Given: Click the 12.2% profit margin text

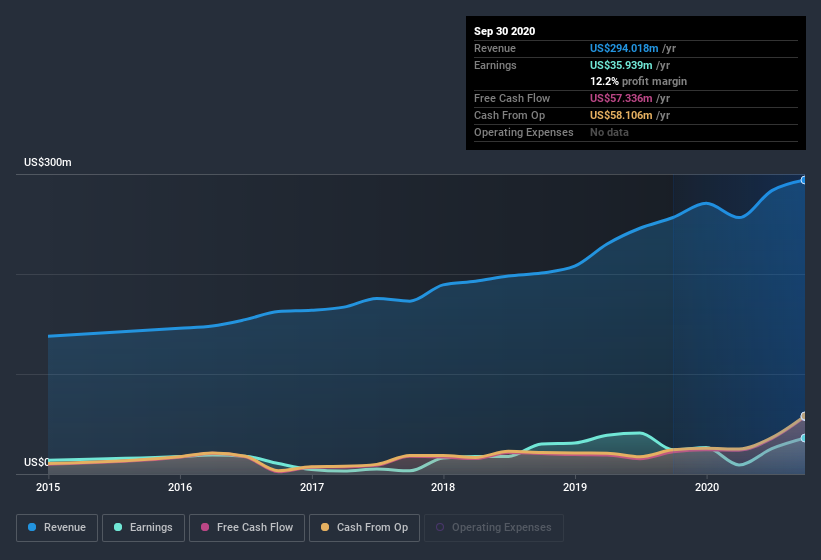Looking at the screenshot, I should (x=638, y=81).
